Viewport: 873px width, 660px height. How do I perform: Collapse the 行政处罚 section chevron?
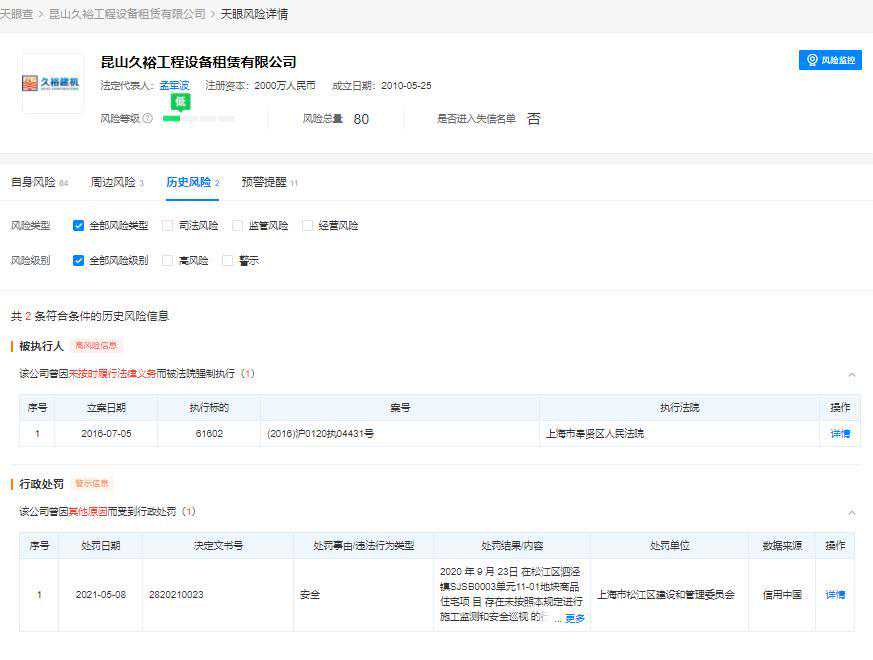pos(851,513)
